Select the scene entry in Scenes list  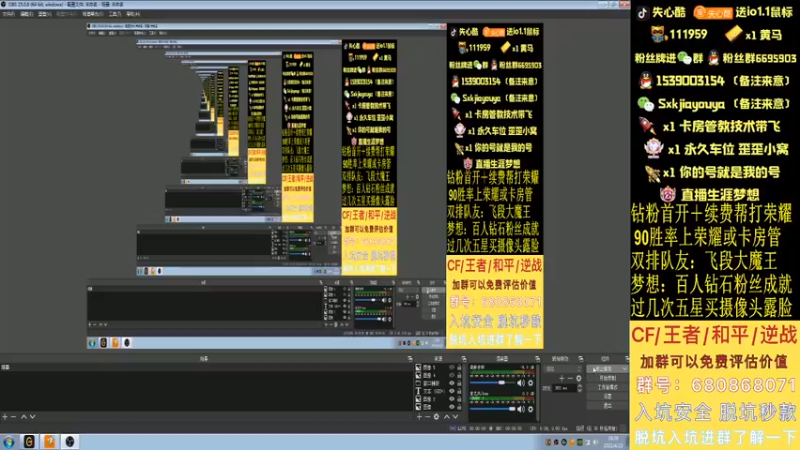pos(204,367)
